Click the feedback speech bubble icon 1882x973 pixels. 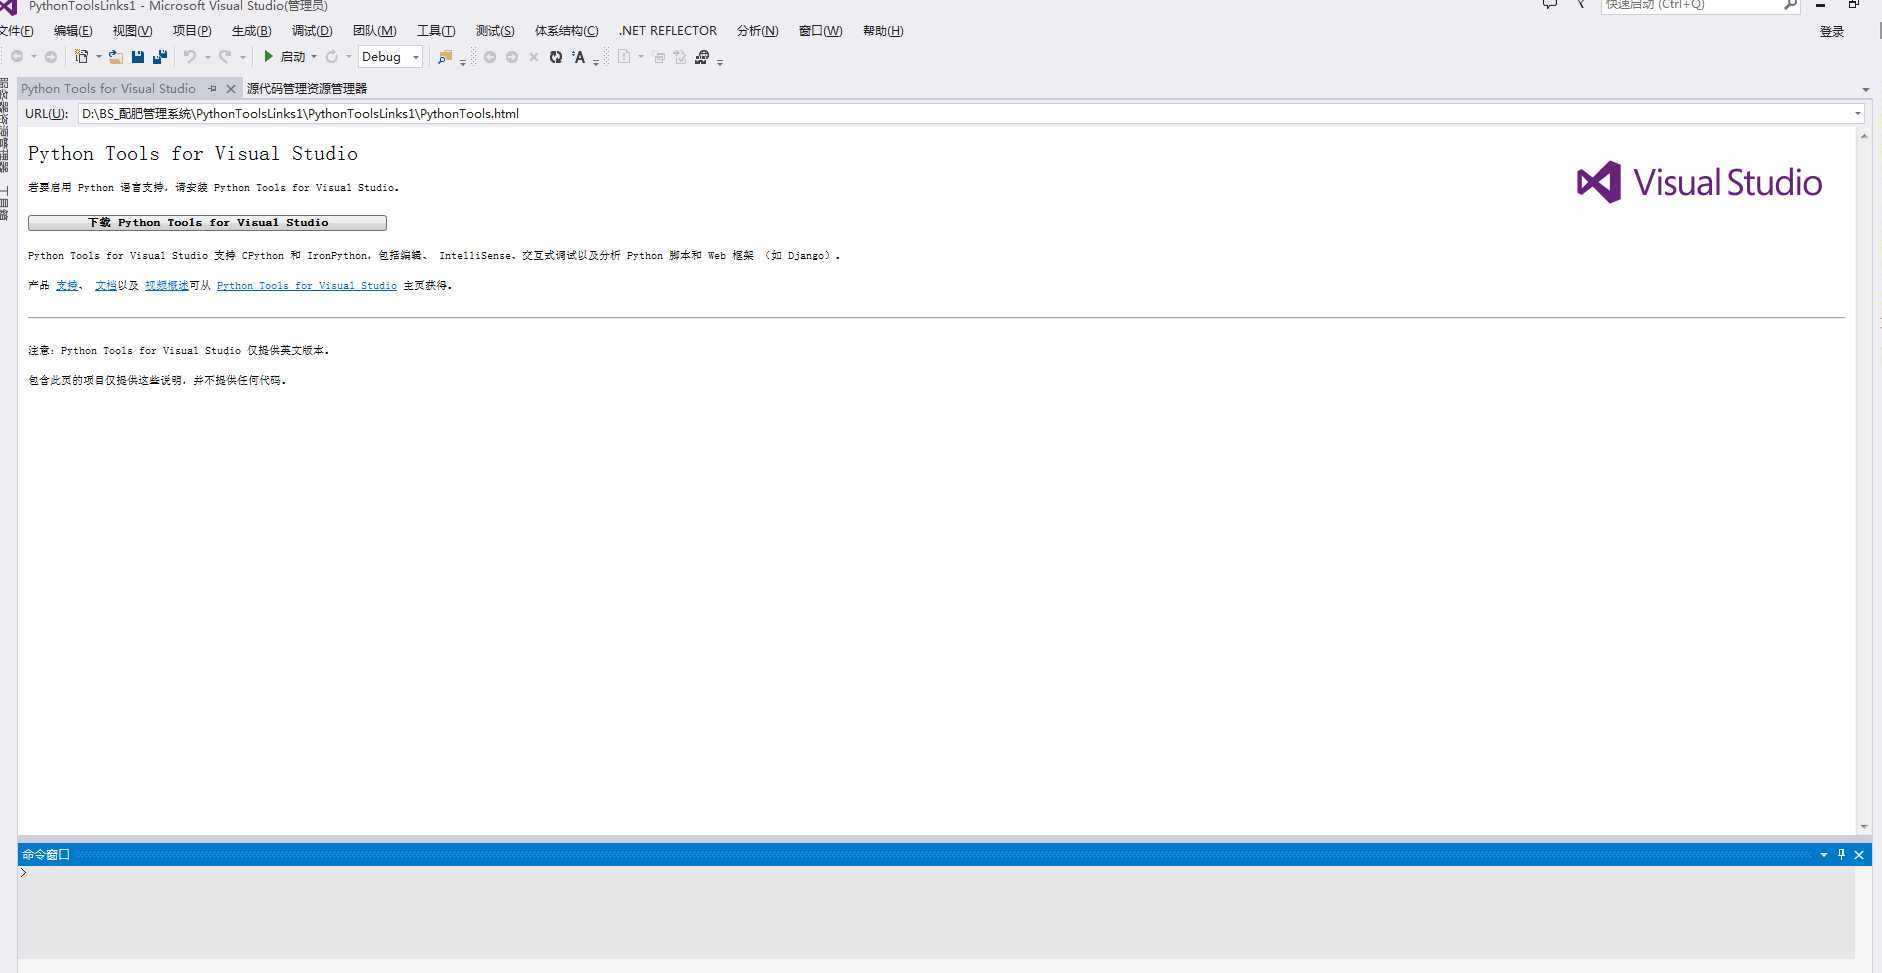pos(1550,5)
